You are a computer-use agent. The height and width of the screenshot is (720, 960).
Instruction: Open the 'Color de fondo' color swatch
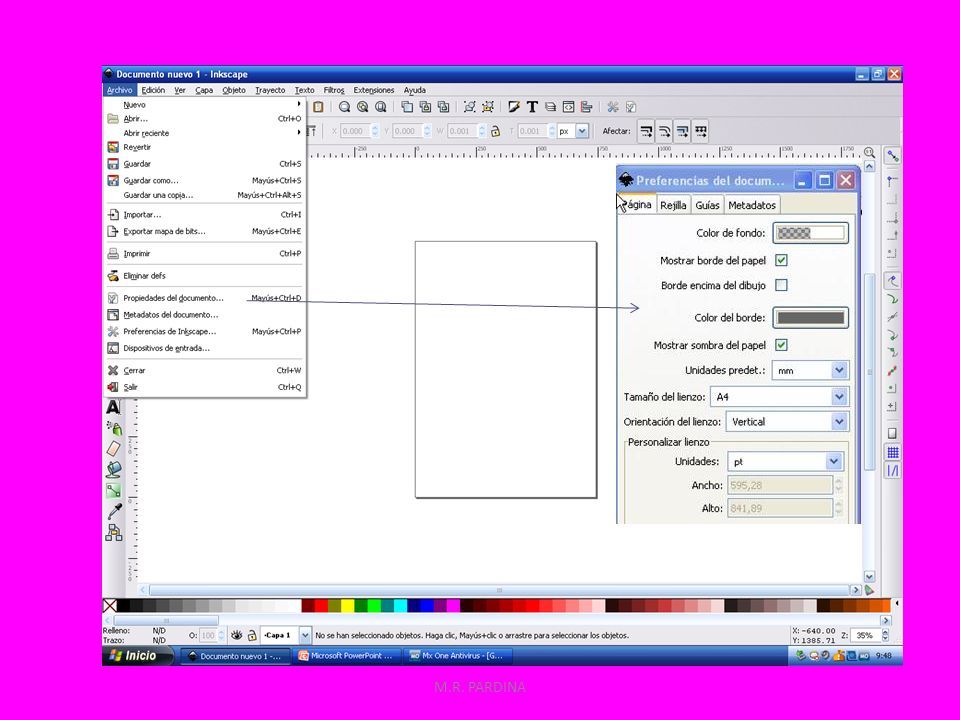point(810,233)
